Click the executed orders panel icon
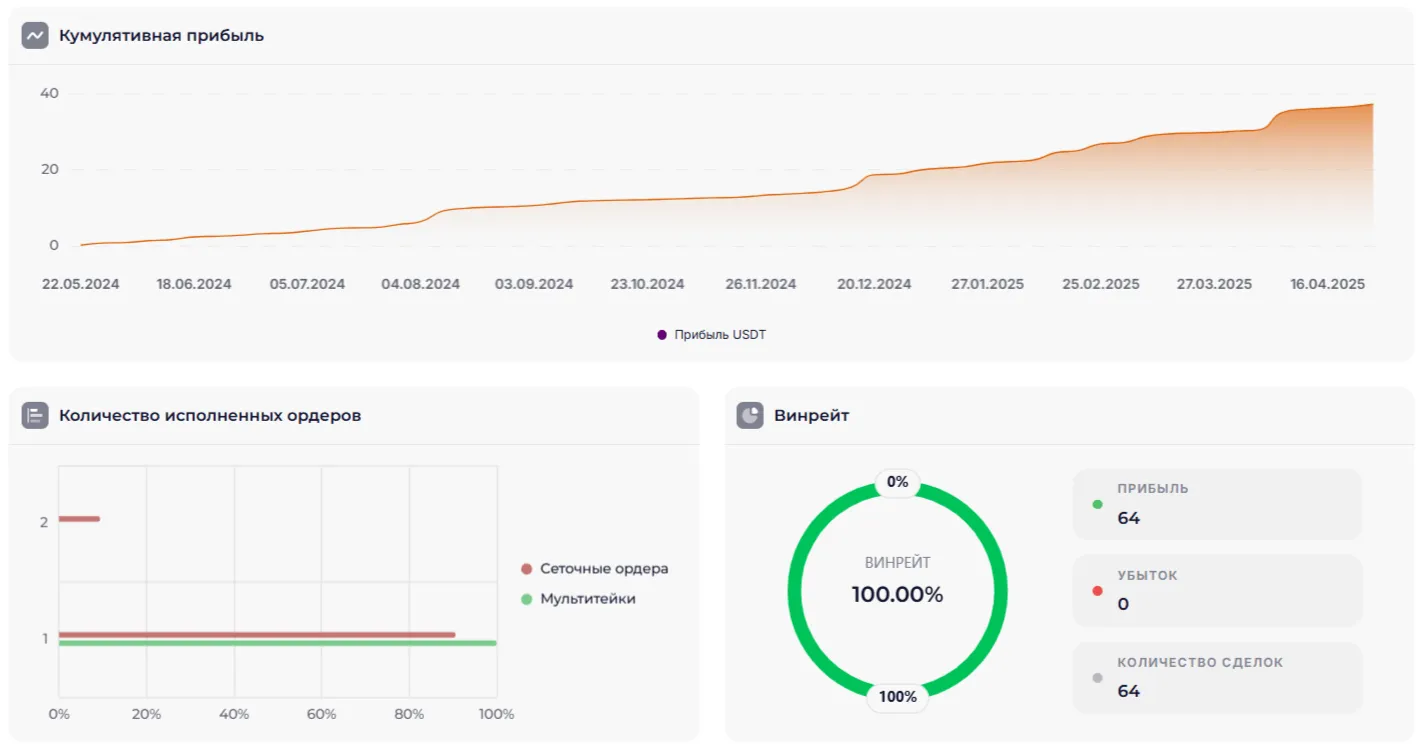 click(x=35, y=415)
